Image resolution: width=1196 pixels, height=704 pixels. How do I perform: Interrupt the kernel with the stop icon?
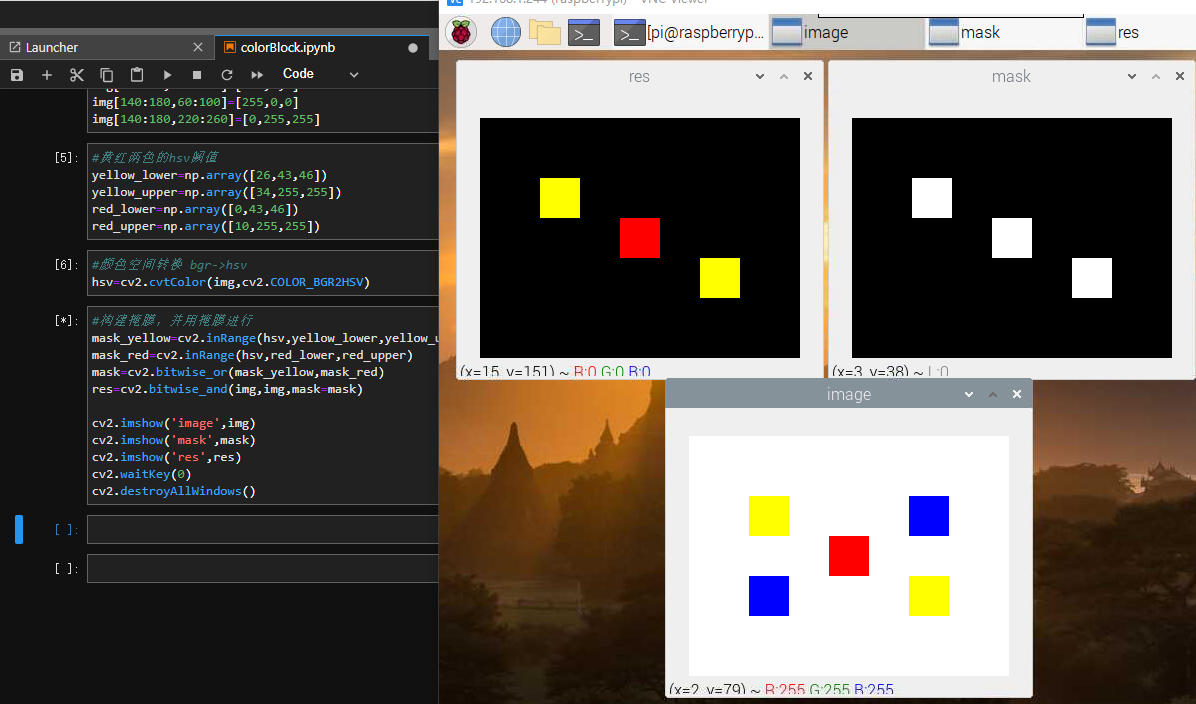(197, 75)
